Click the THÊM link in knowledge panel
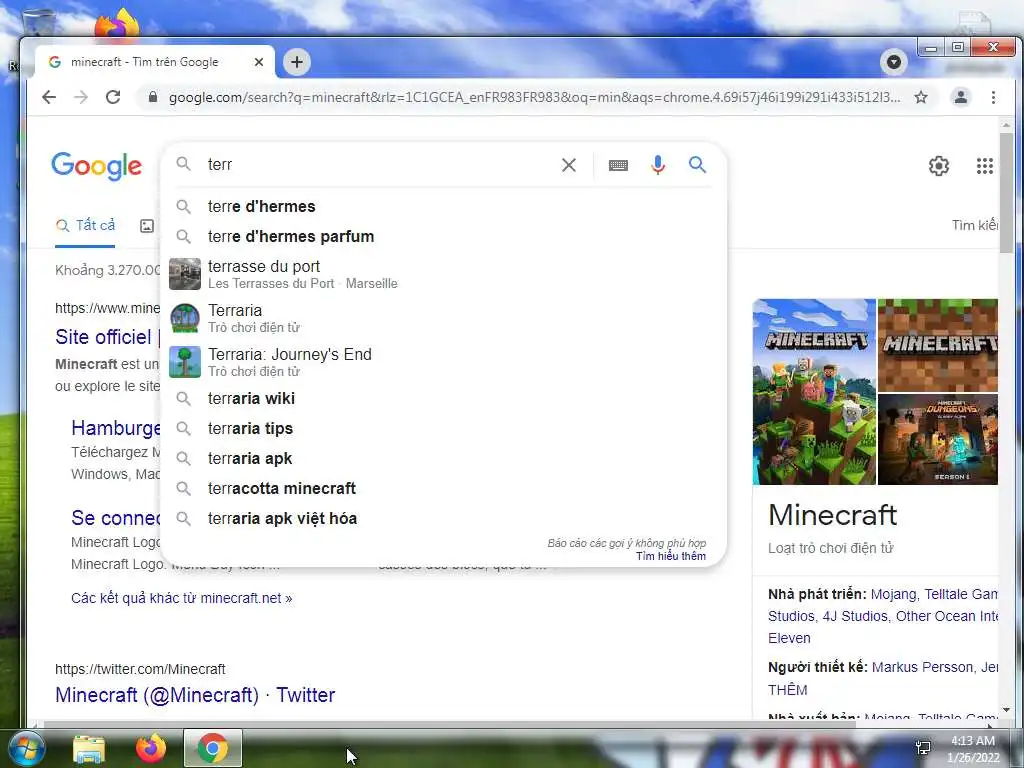 coord(788,690)
